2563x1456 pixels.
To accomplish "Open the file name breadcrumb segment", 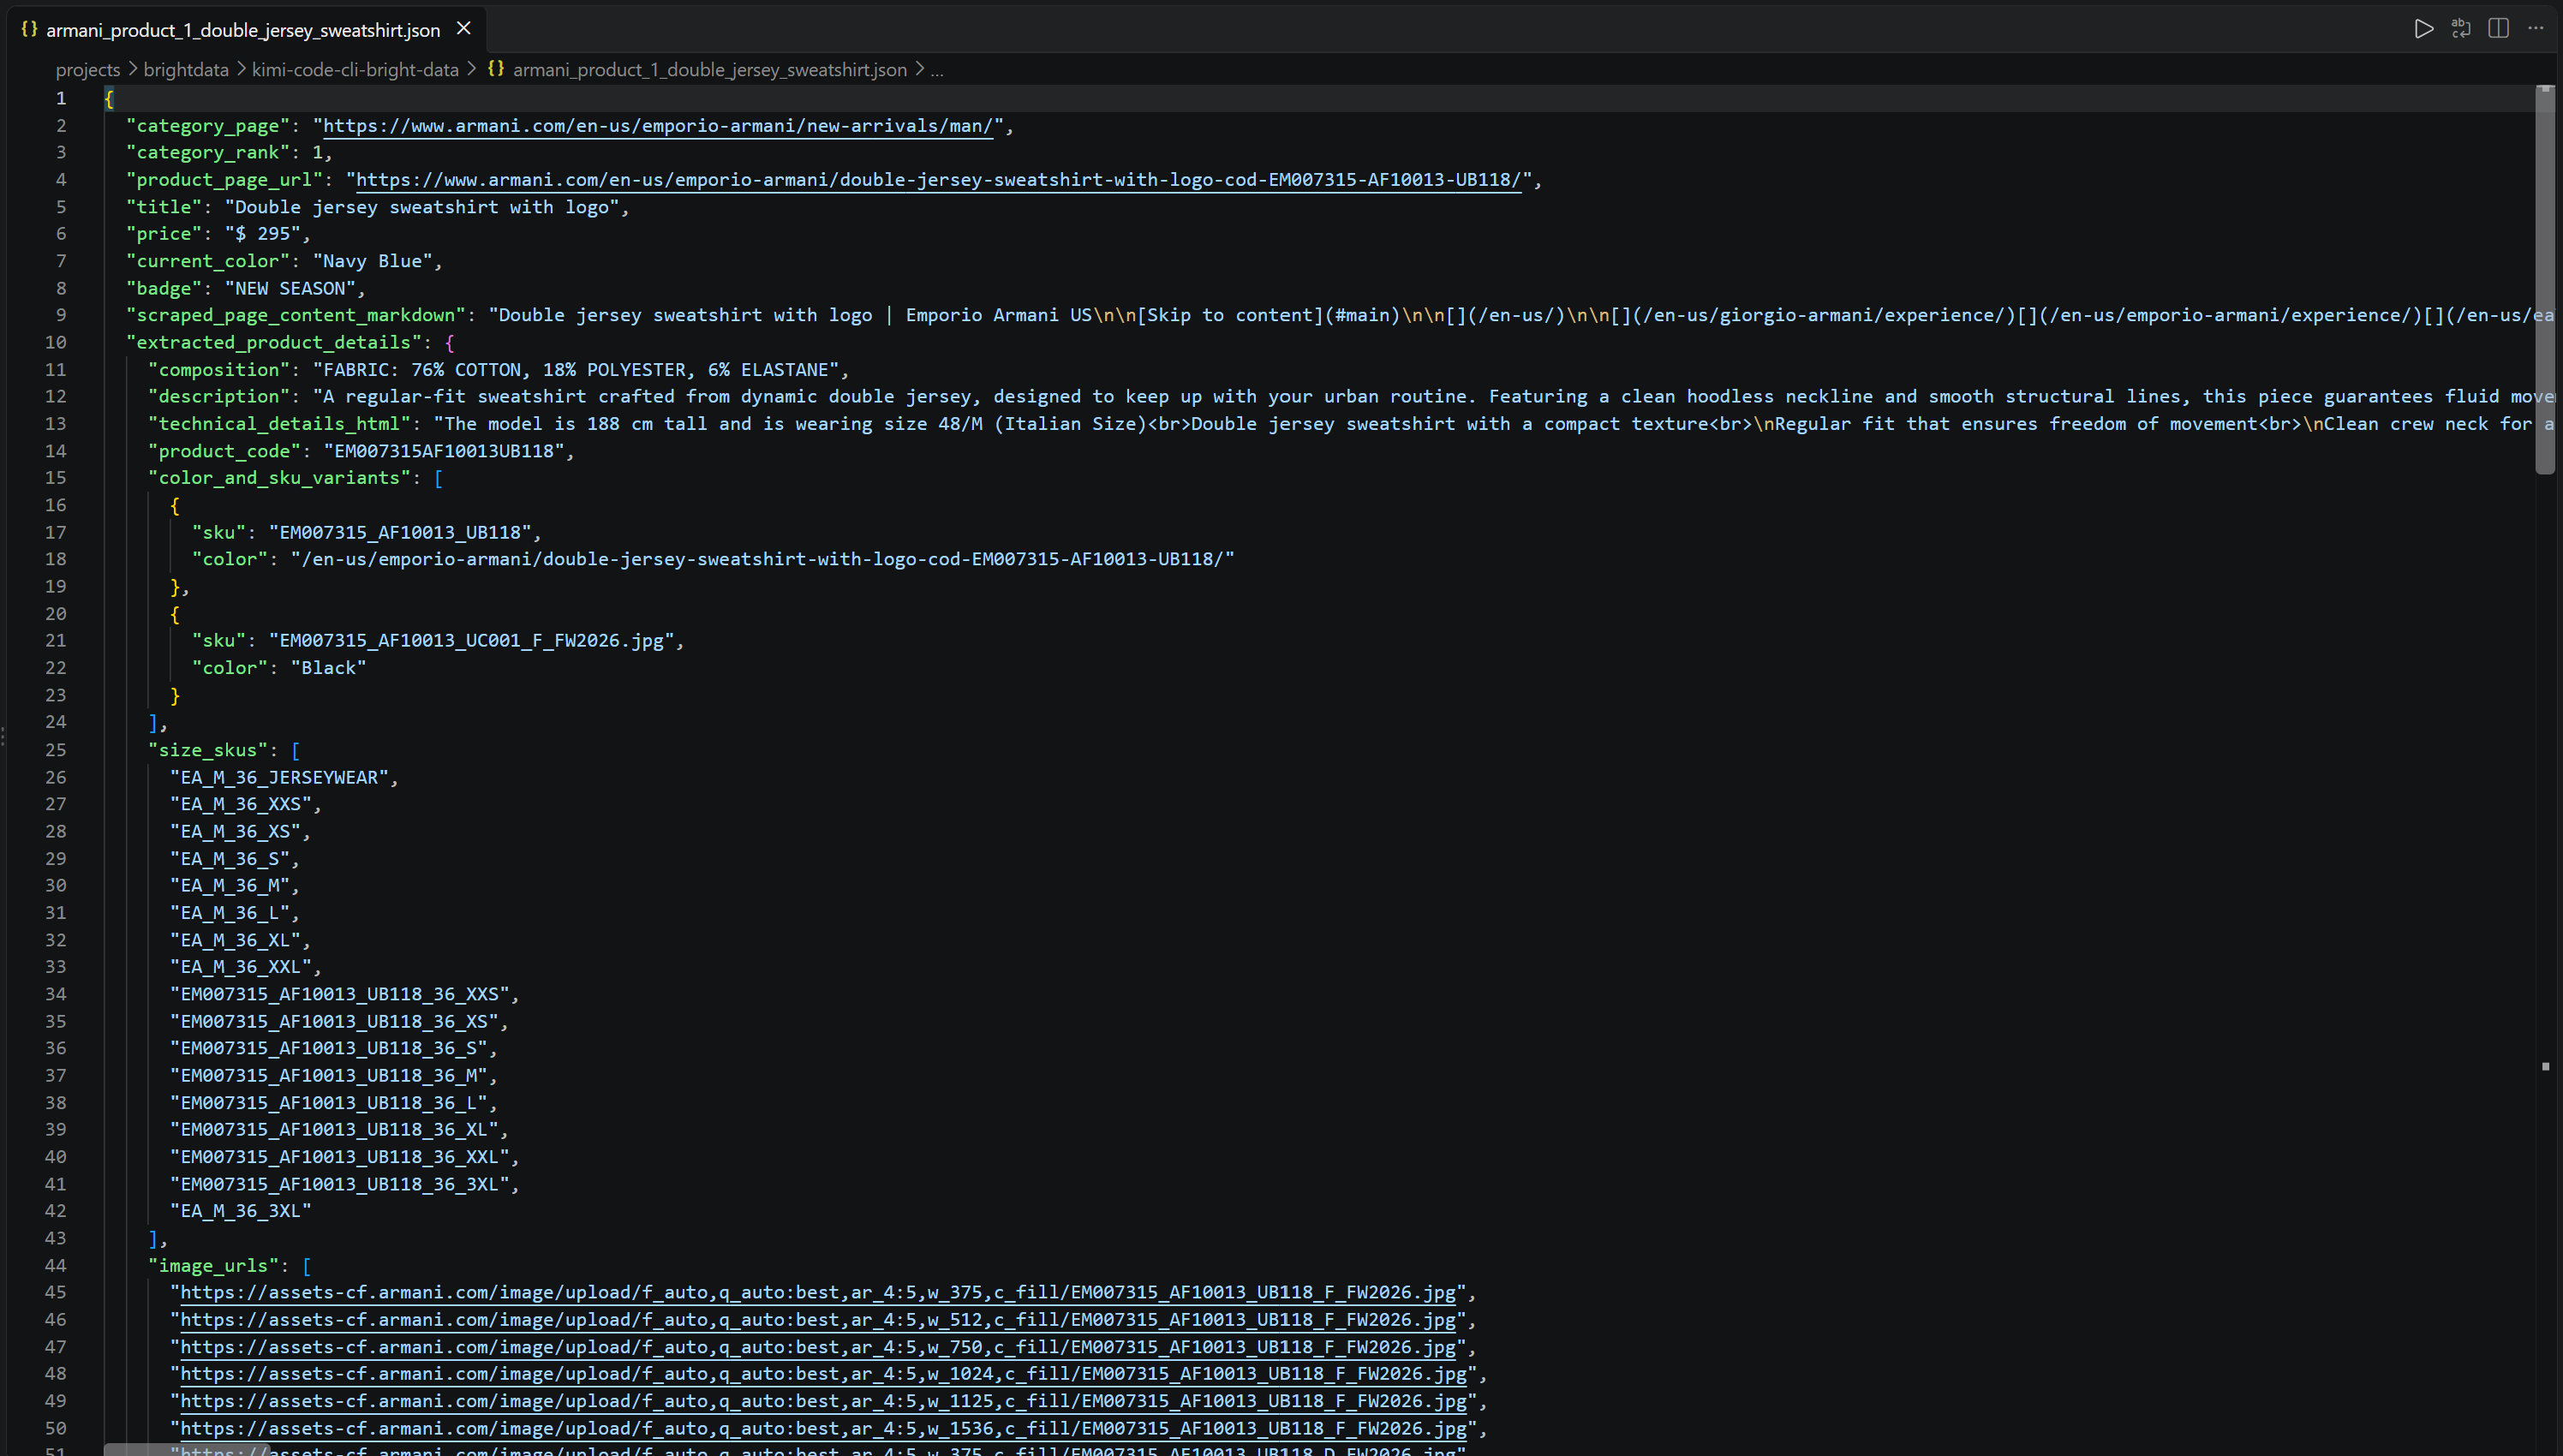I will [x=710, y=70].
